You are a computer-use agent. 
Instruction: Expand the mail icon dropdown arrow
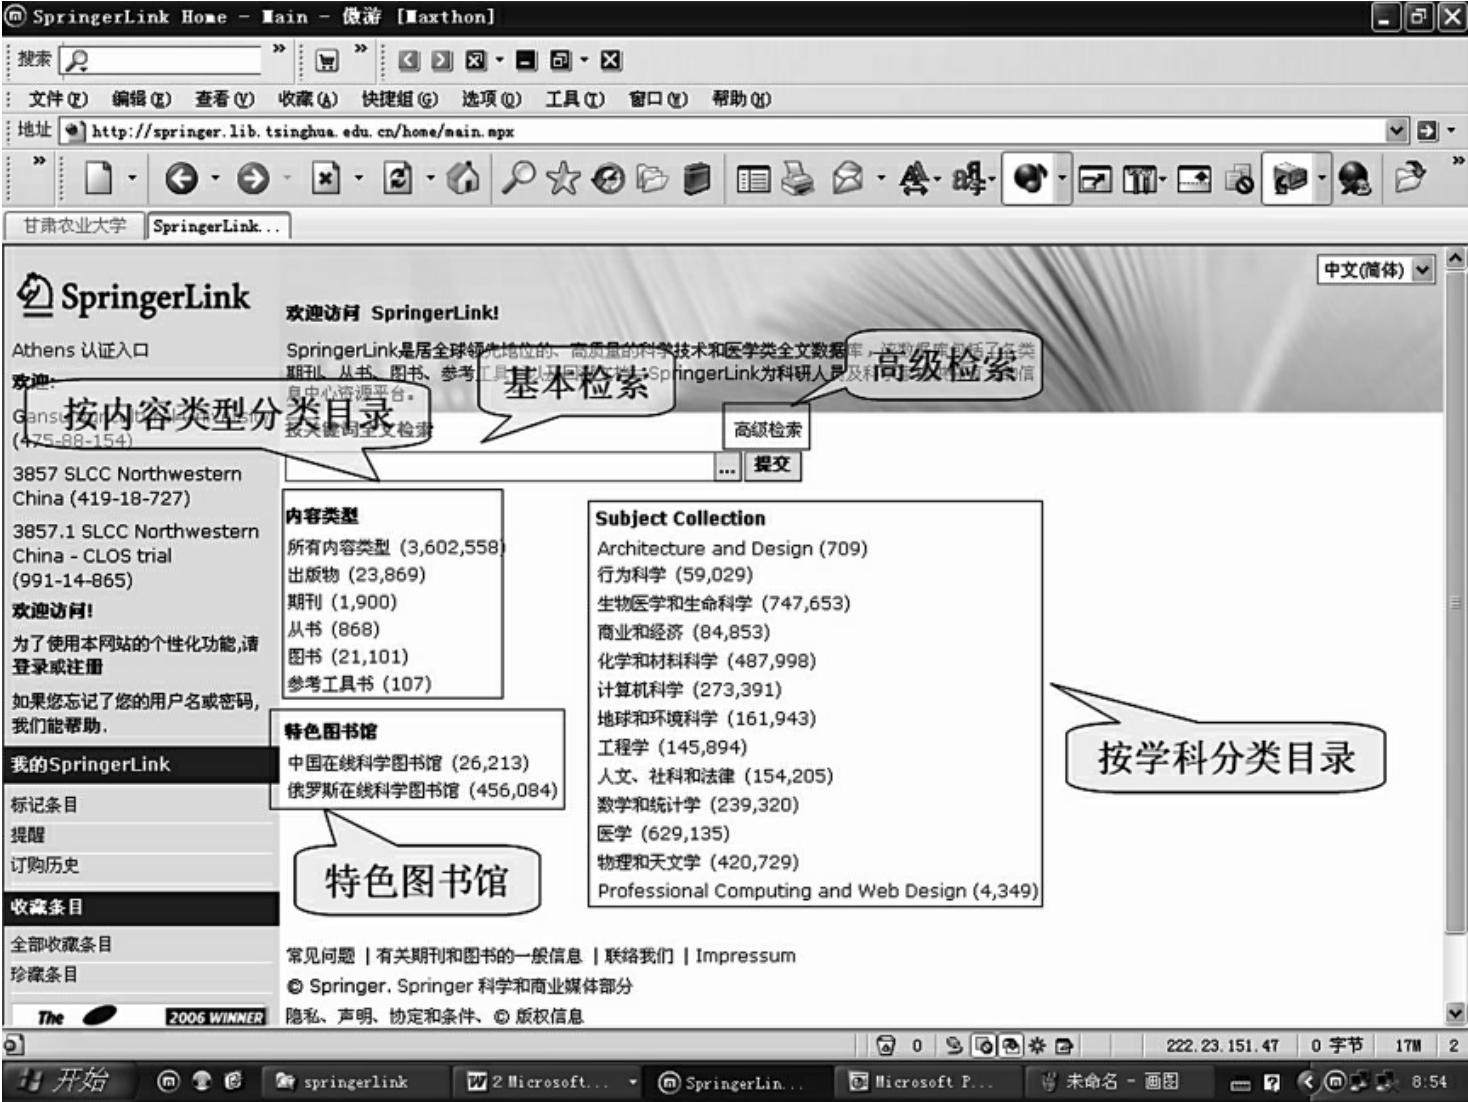point(881,179)
